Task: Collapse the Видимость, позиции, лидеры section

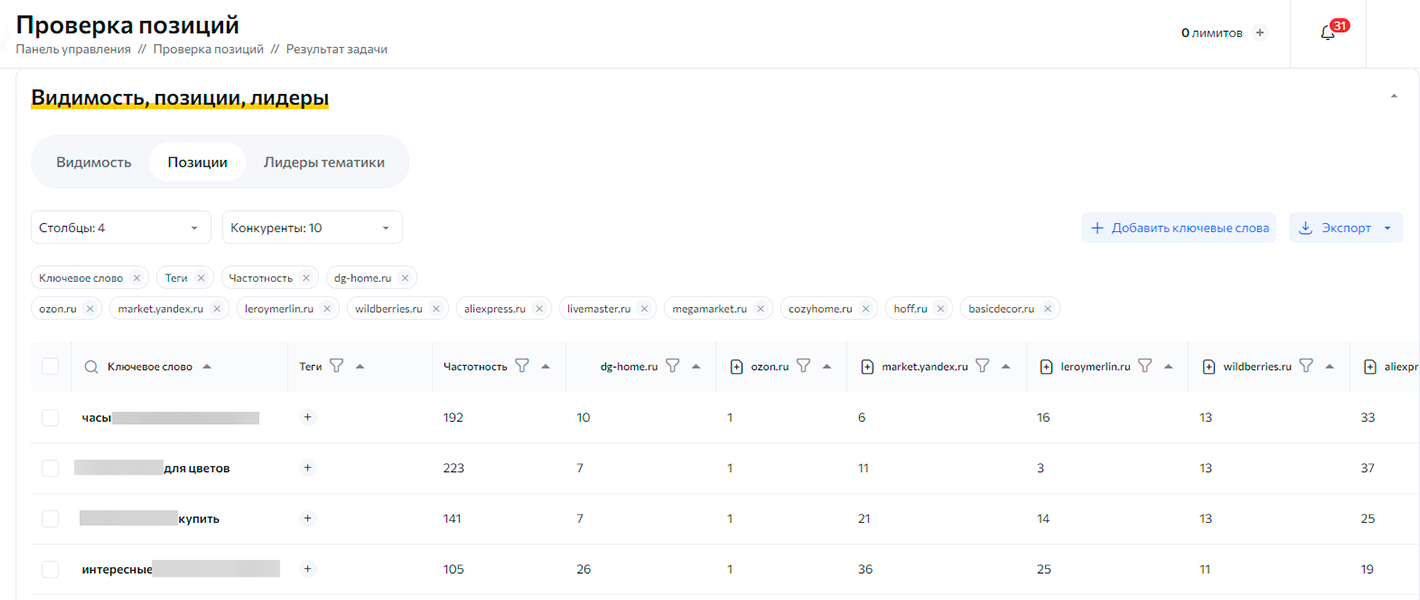Action: [1394, 96]
